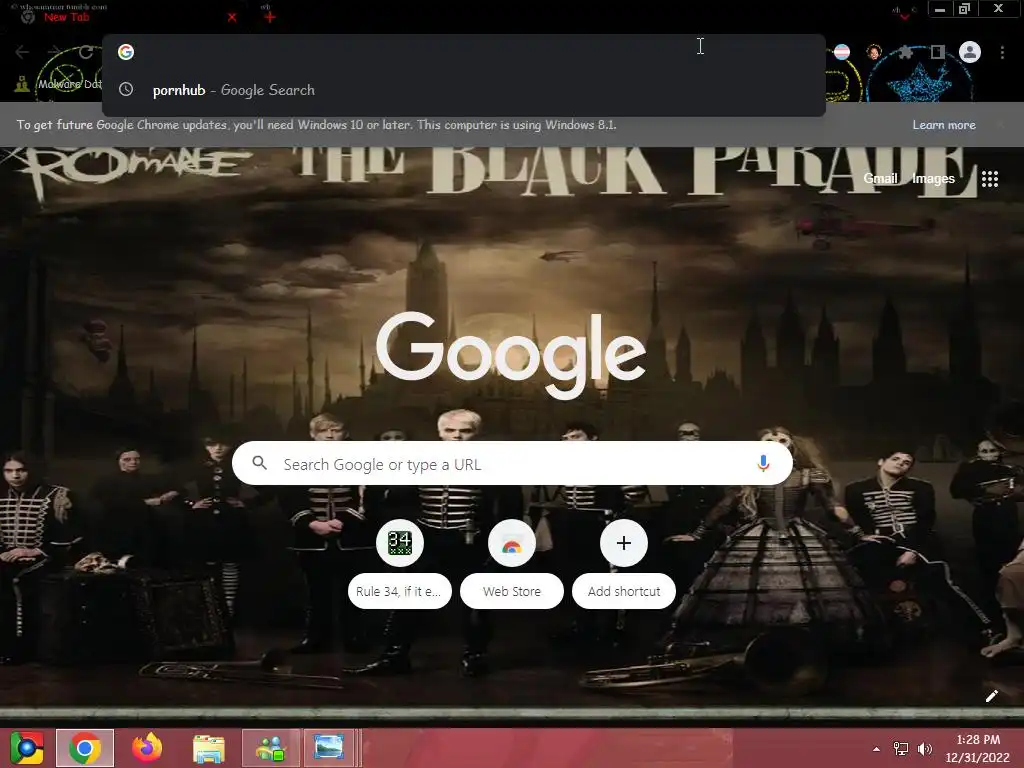The image size is (1024, 768).
Task: Open a new tab with the plus button
Action: point(270,17)
